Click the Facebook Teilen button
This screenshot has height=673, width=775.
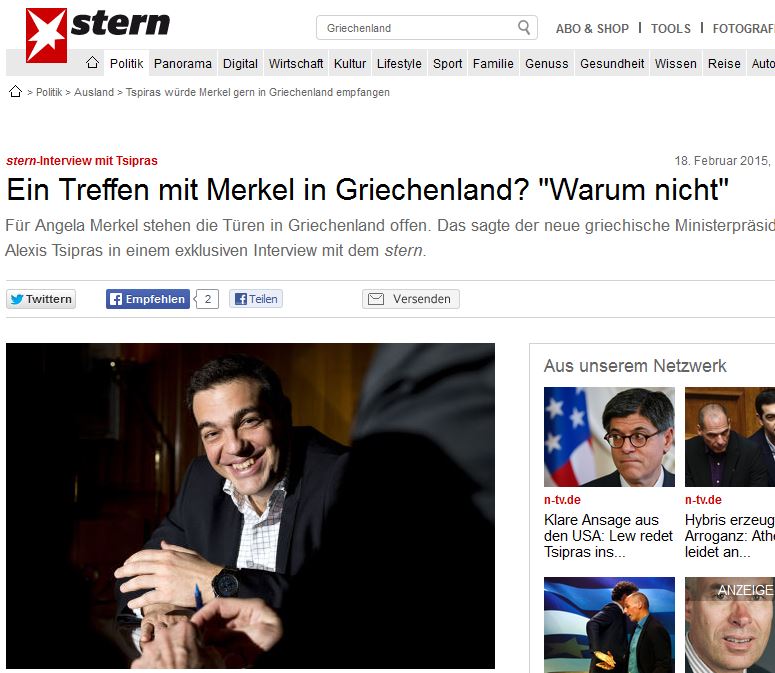click(x=256, y=299)
